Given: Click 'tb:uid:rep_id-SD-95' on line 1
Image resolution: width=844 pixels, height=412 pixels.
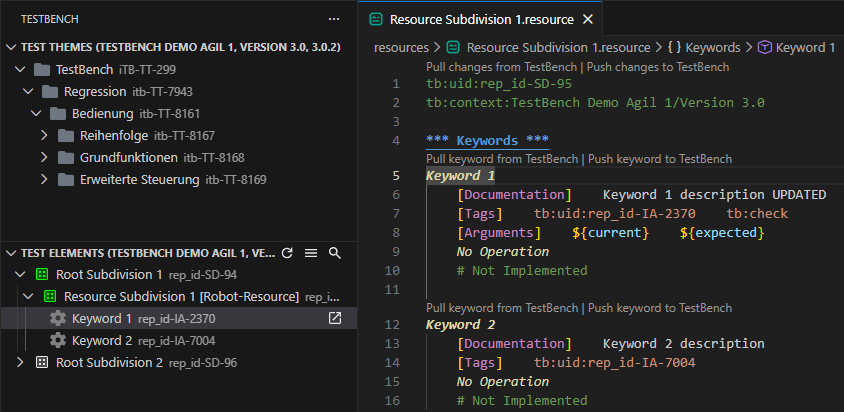Looking at the screenshot, I should [x=499, y=84].
